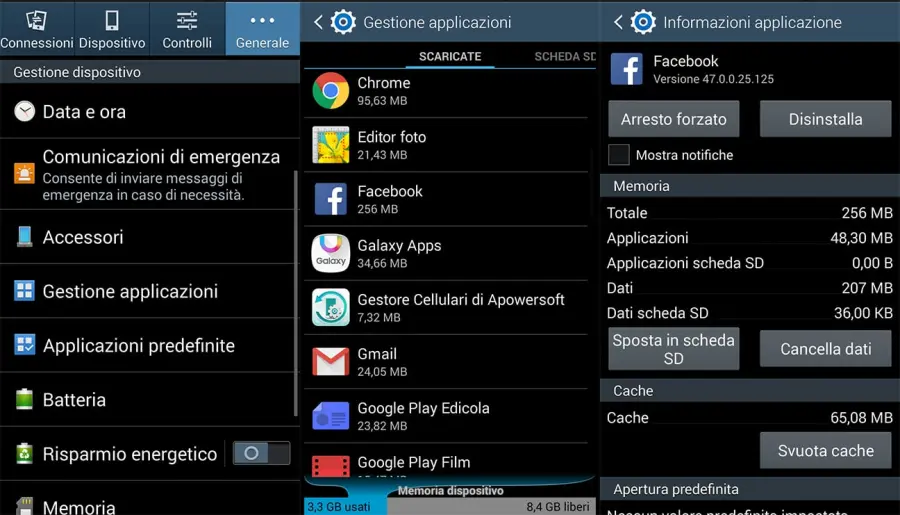The image size is (900, 515).
Task: Click the Facebook icon in app info header
Action: (626, 69)
